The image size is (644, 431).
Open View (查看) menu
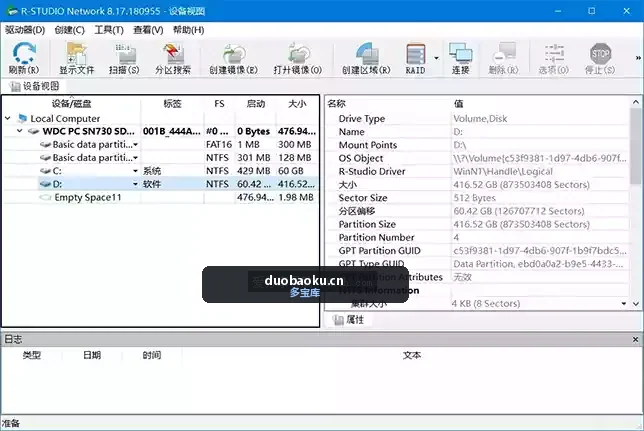click(x=148, y=30)
